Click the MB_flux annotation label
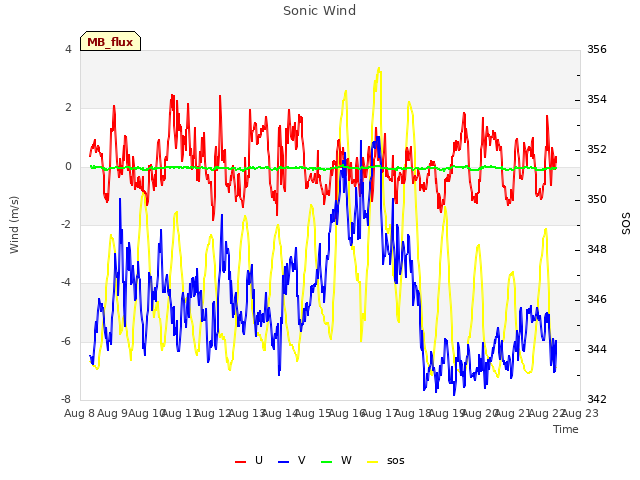 [110, 42]
